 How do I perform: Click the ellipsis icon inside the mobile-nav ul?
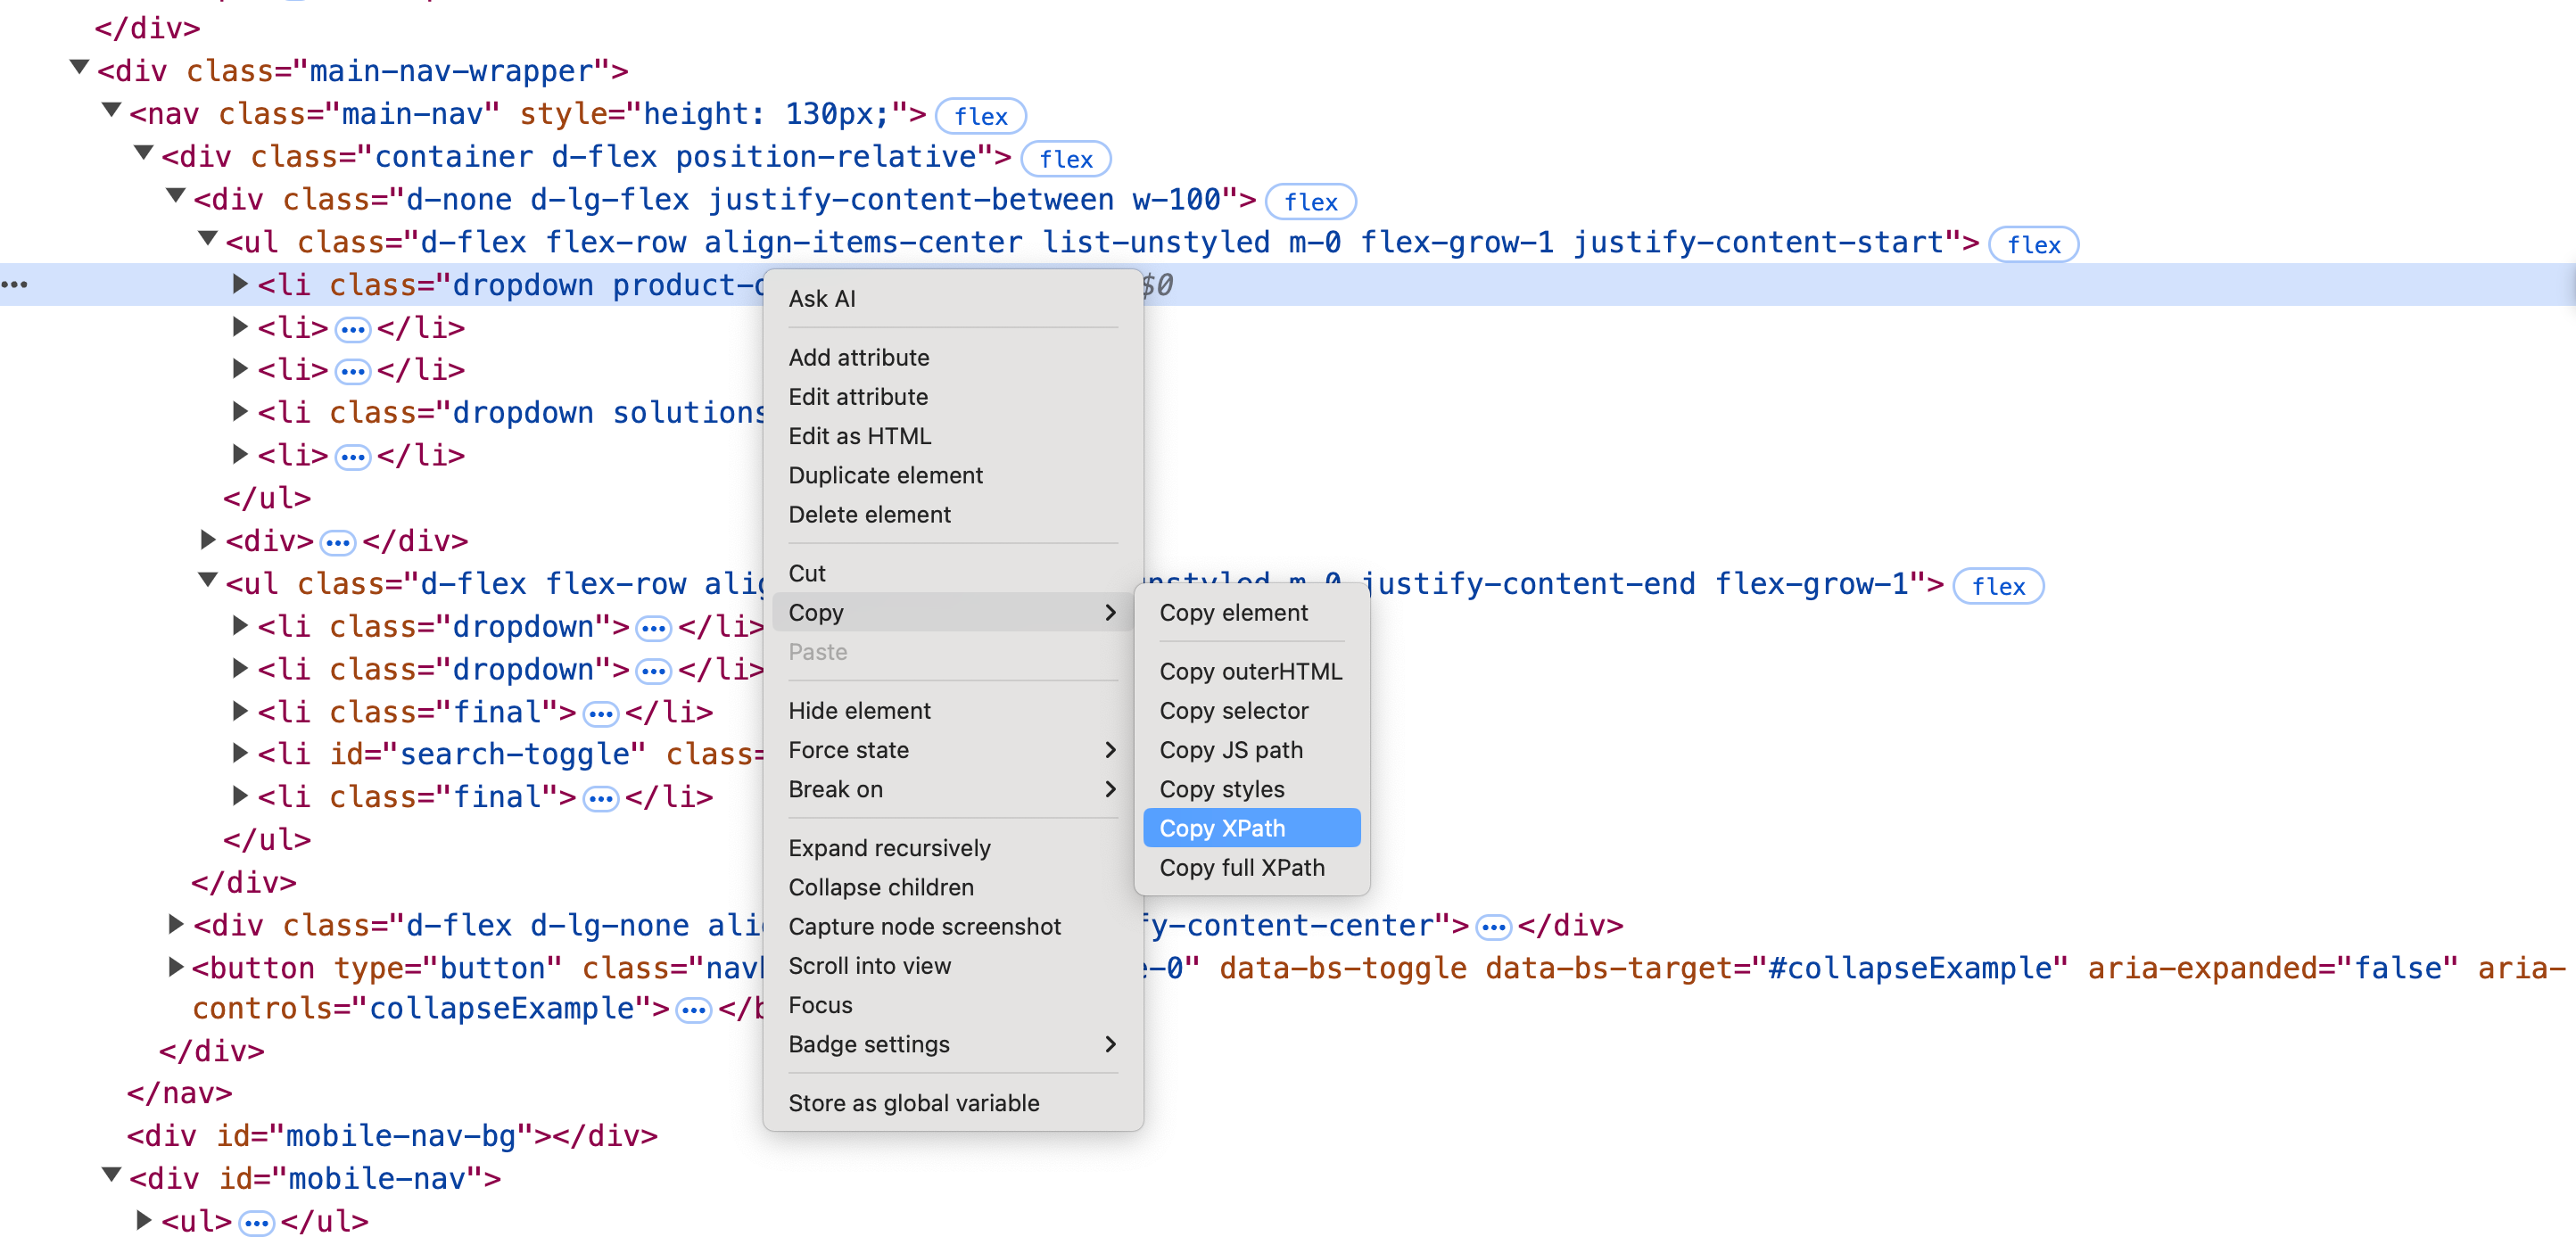[x=258, y=1220]
